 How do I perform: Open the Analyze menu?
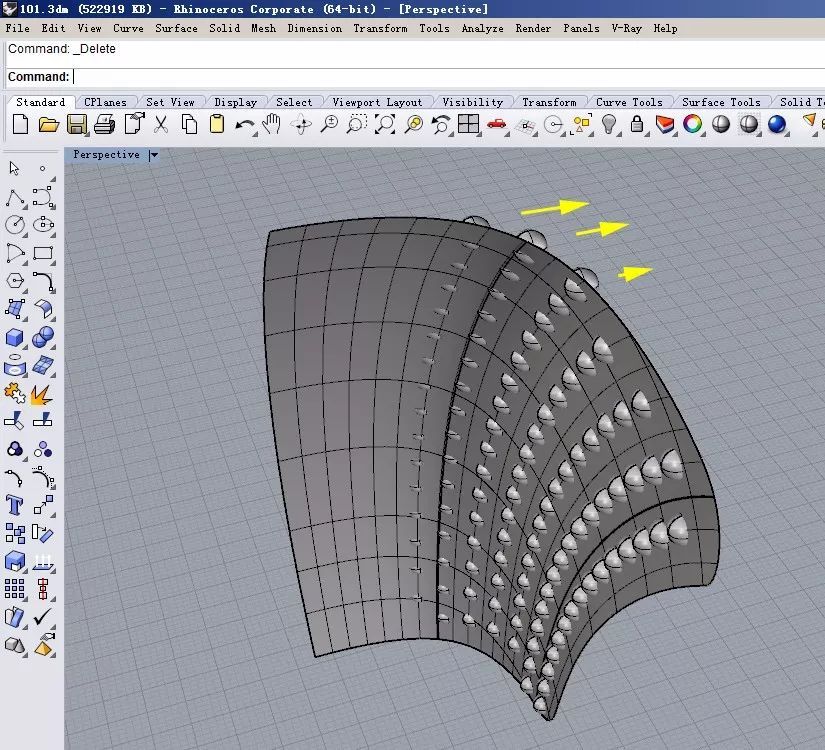(x=482, y=28)
